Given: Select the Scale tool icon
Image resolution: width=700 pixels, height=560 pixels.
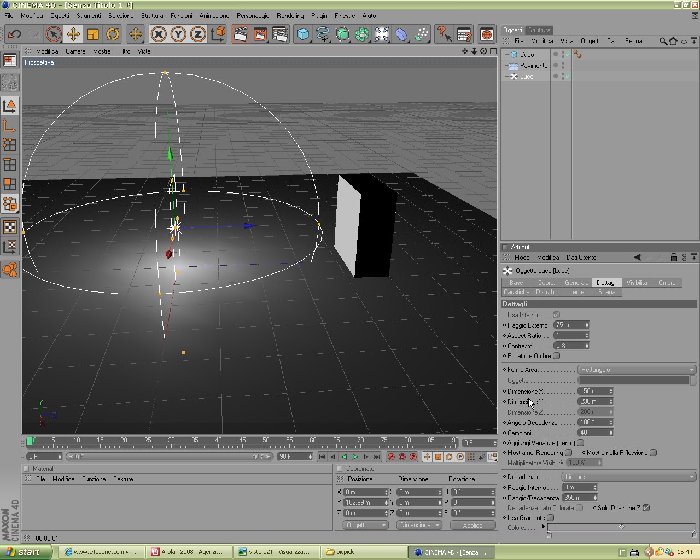Looking at the screenshot, I should pyautogui.click(x=93, y=34).
